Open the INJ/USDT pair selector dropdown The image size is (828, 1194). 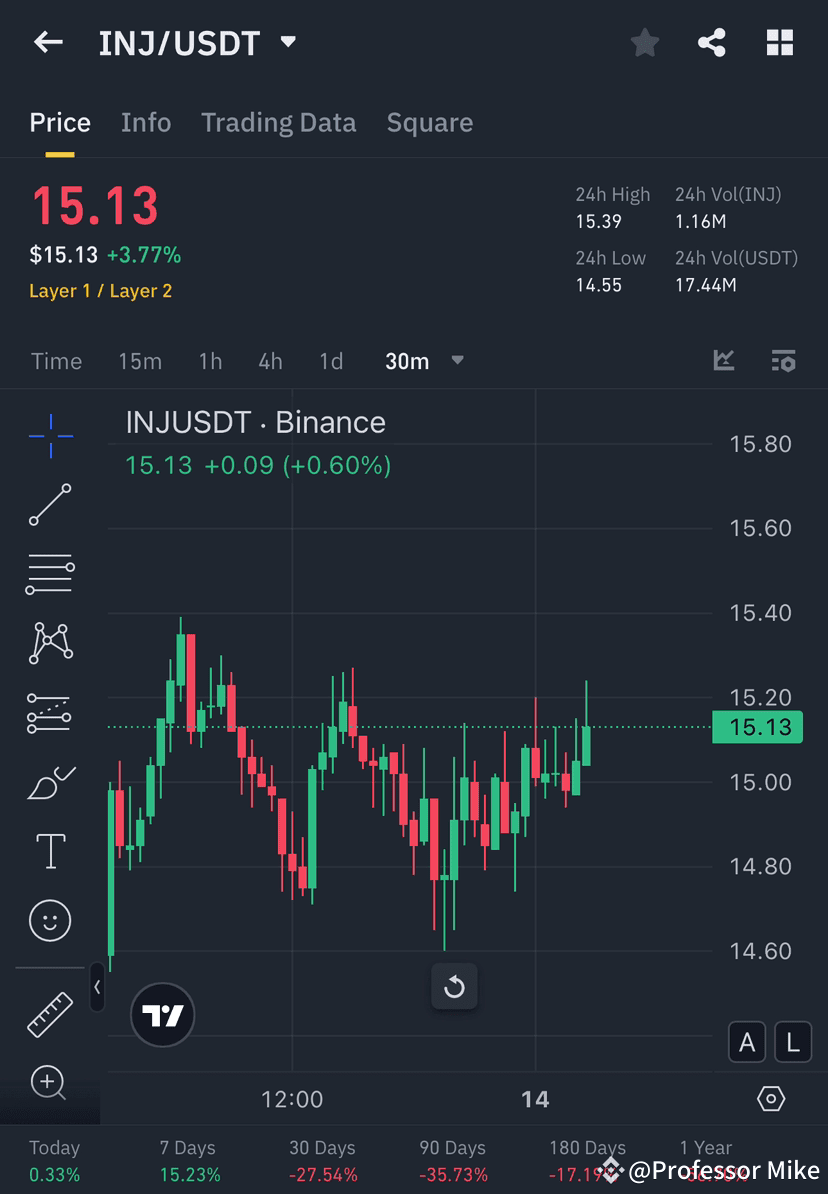click(x=198, y=42)
